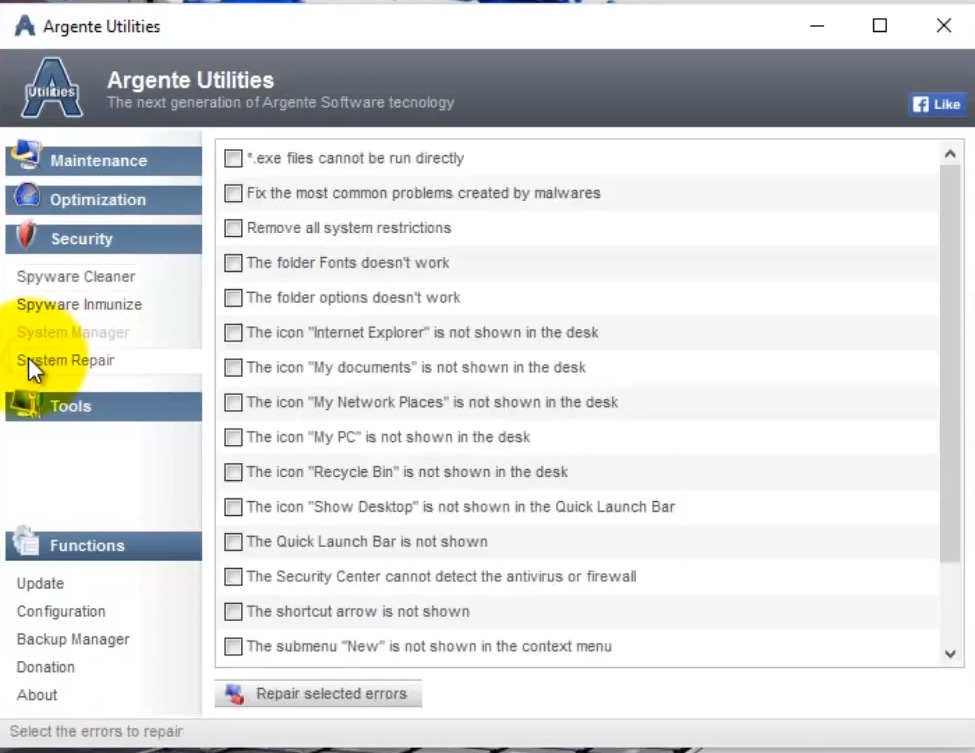This screenshot has width=975, height=753.
Task: Check Internet Explorer icon not shown option
Action: click(x=233, y=333)
